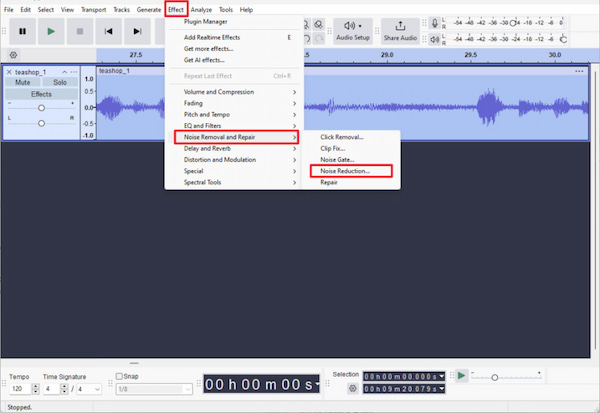The height and width of the screenshot is (413, 600).
Task: Choose Plugin Manager from Effect menu
Action: pos(233,22)
